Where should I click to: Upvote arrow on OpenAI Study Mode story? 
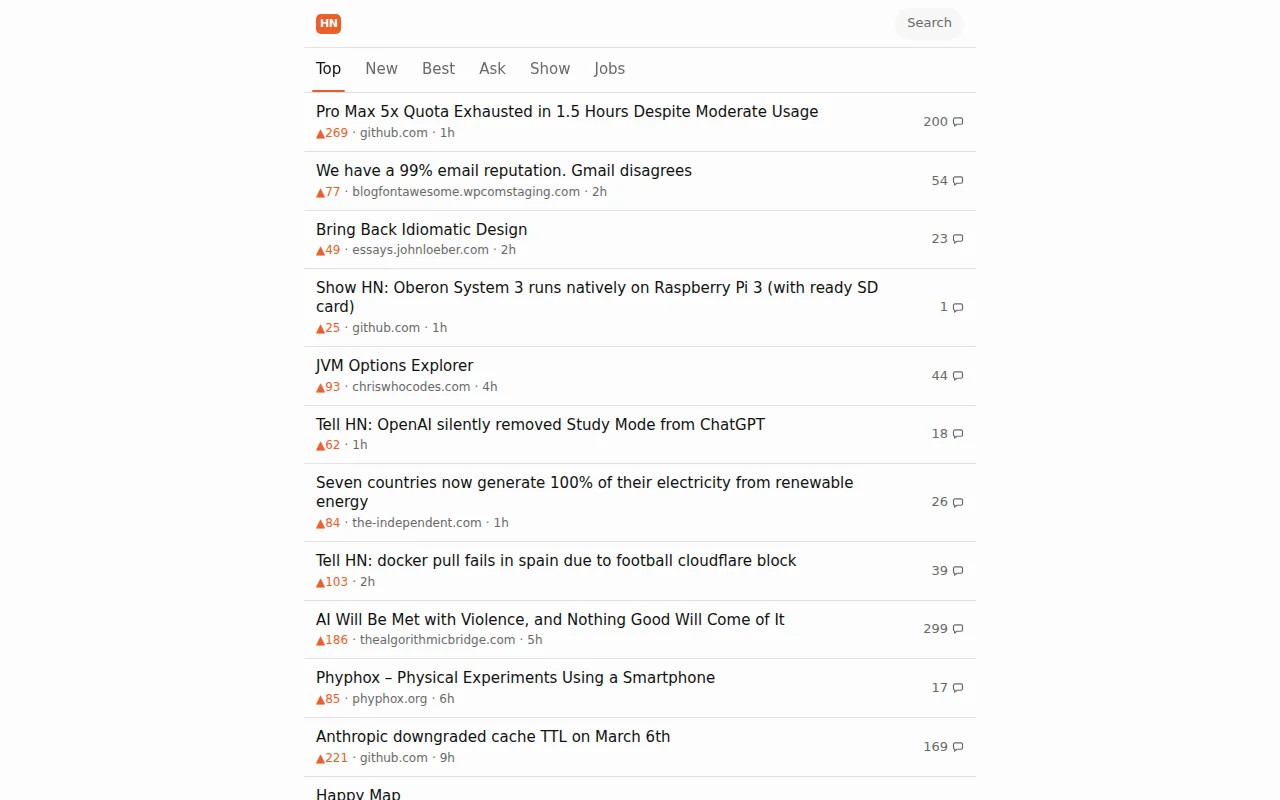321,445
